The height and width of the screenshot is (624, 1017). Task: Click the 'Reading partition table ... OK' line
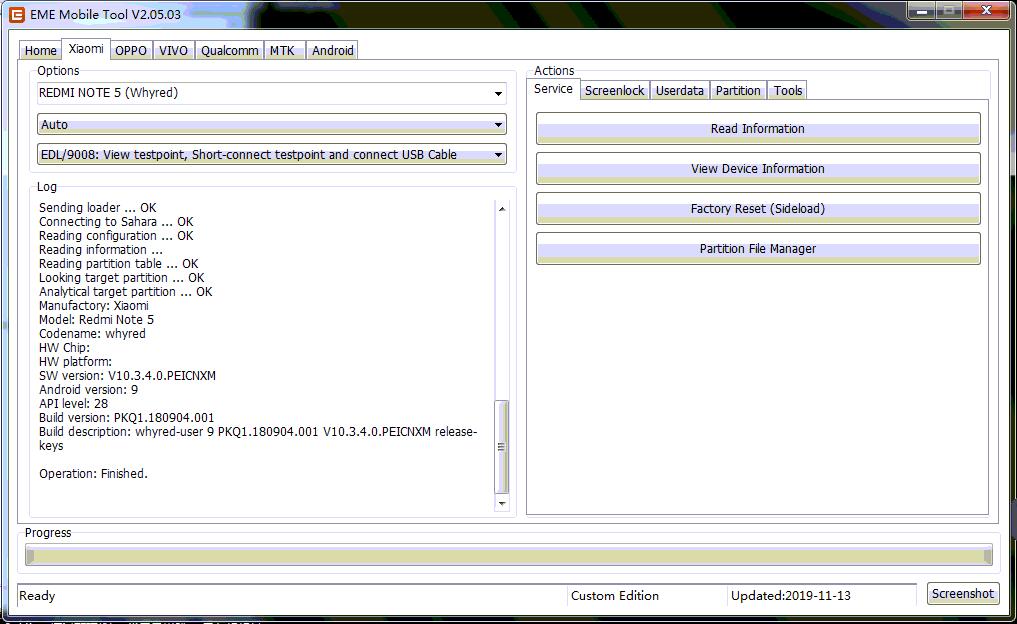[x=119, y=264]
